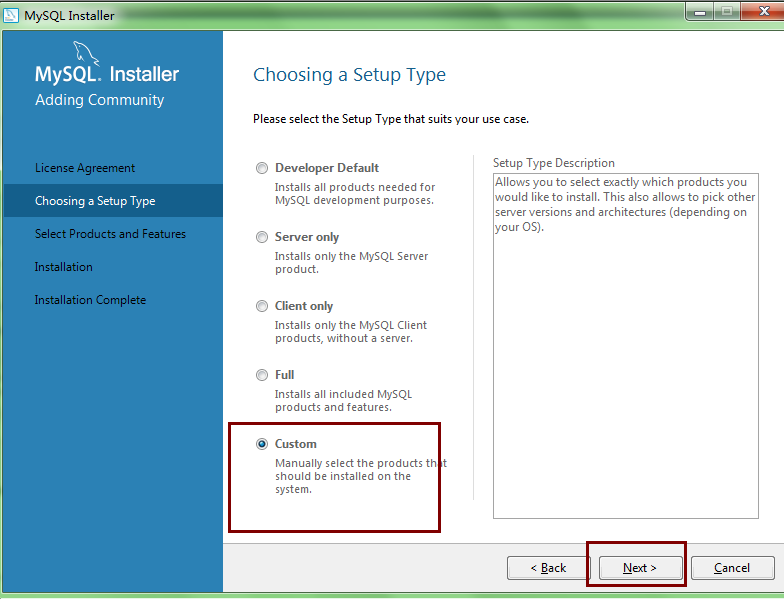This screenshot has height=599, width=784.
Task: Click the 'Installs only the MySQL Server' text
Action: click(x=352, y=262)
